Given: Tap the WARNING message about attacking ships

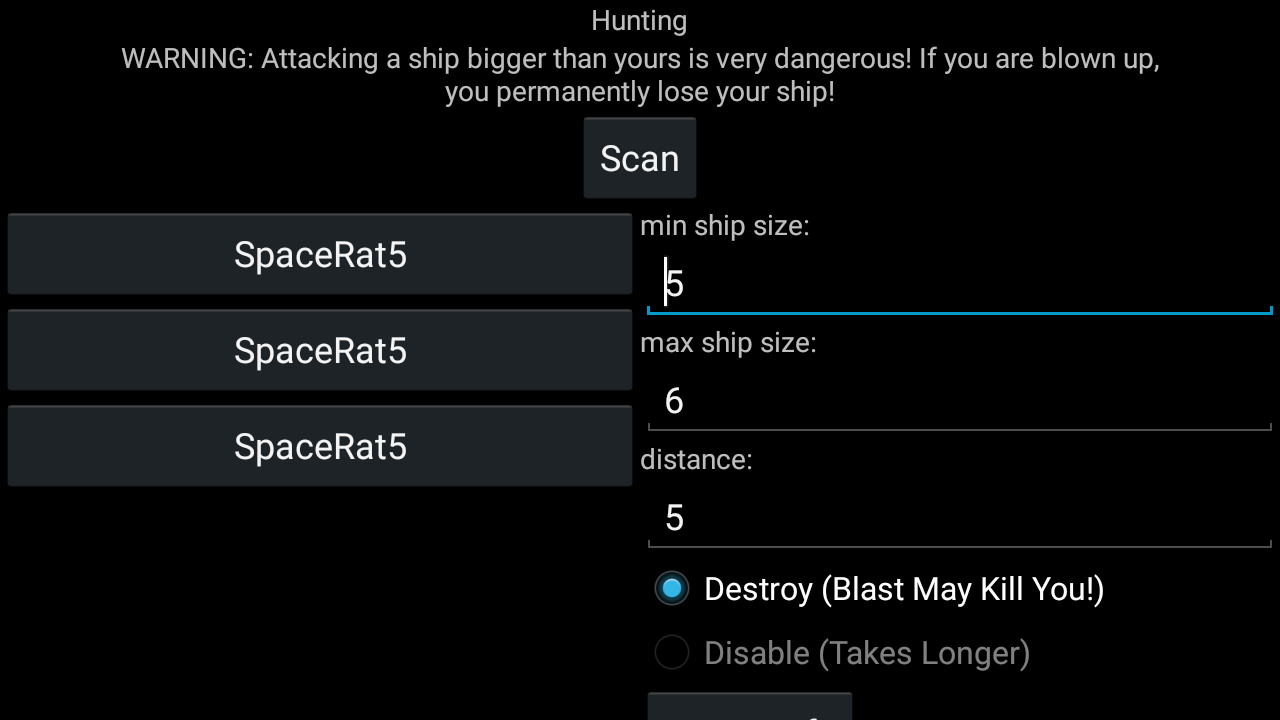Looking at the screenshot, I should (x=640, y=75).
